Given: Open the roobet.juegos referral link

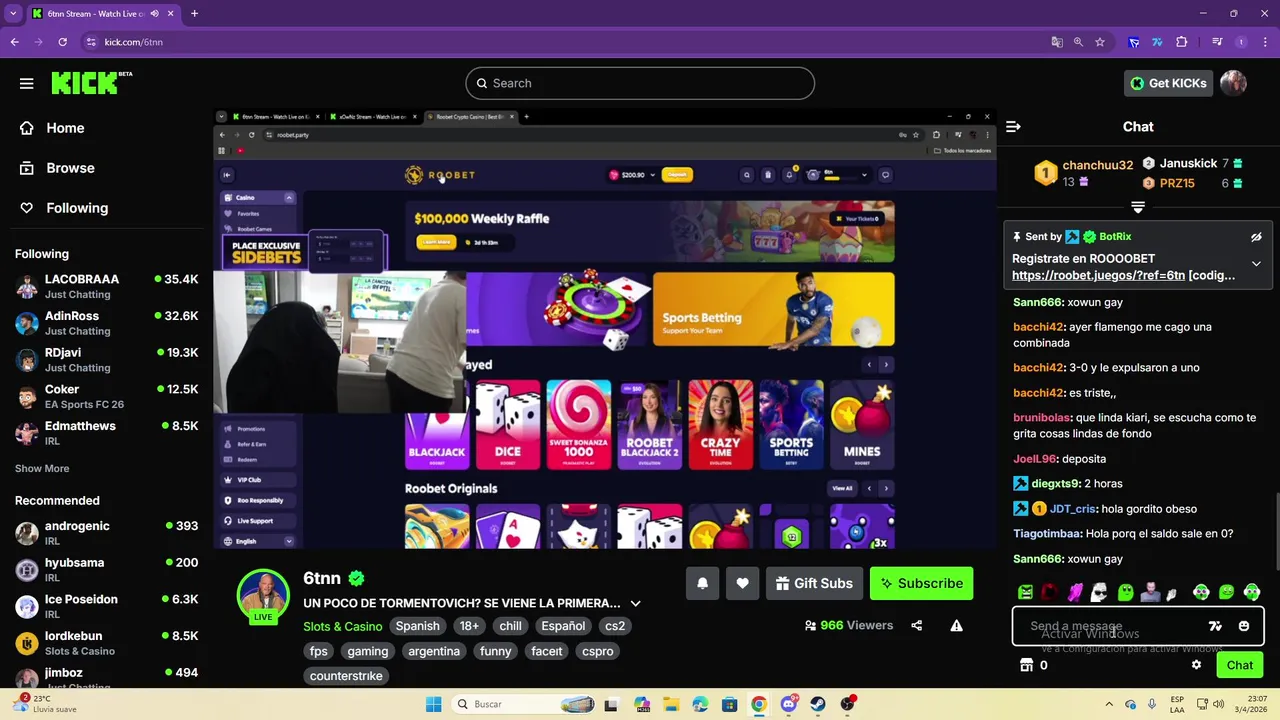Looking at the screenshot, I should [x=1098, y=275].
